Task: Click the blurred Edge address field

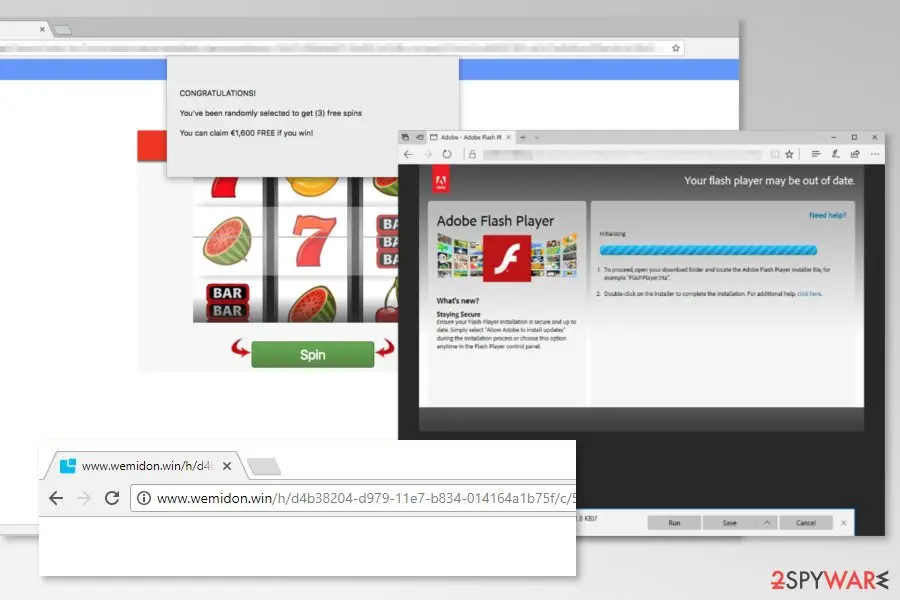Action: pos(623,154)
